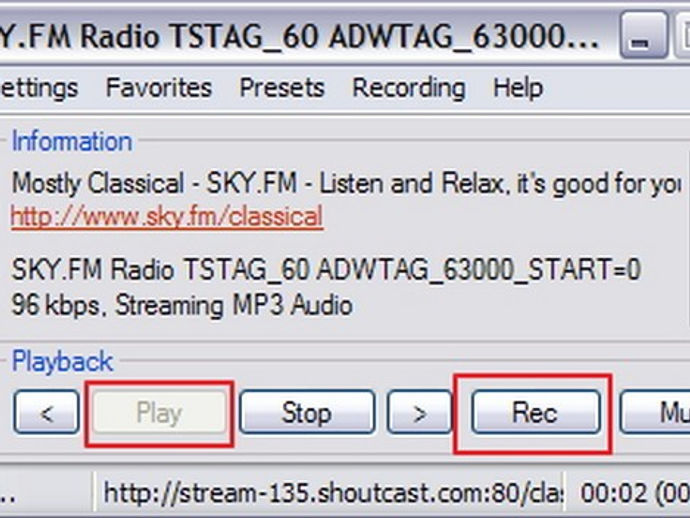Minimize the radio window

tap(643, 35)
